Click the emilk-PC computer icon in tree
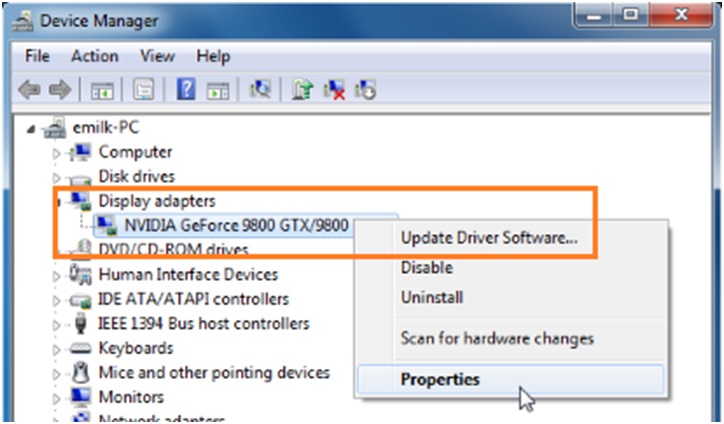The image size is (724, 424). (x=54, y=128)
